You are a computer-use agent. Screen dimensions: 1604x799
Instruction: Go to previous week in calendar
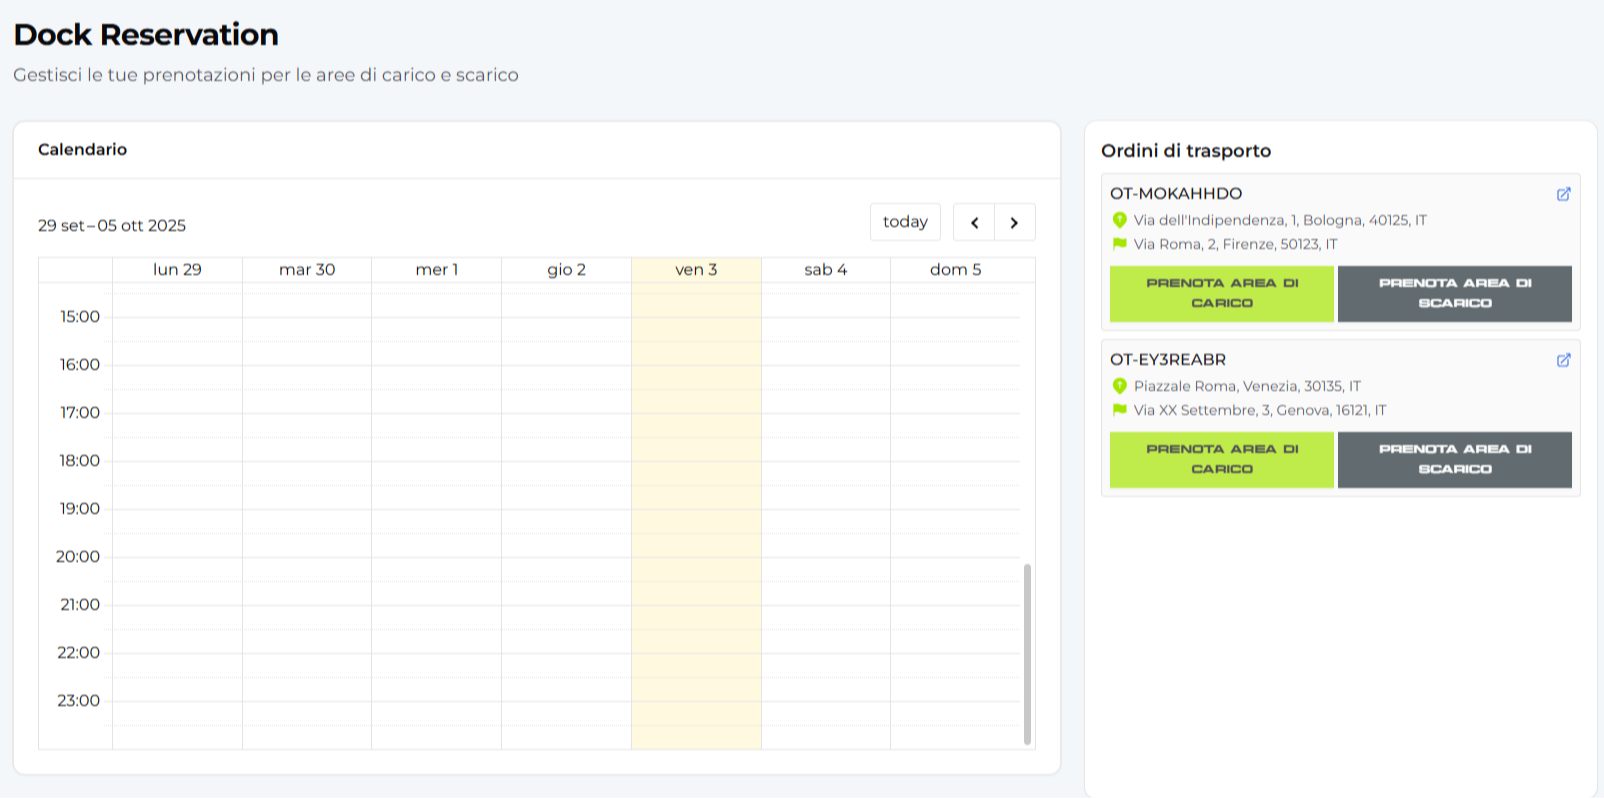pos(974,222)
